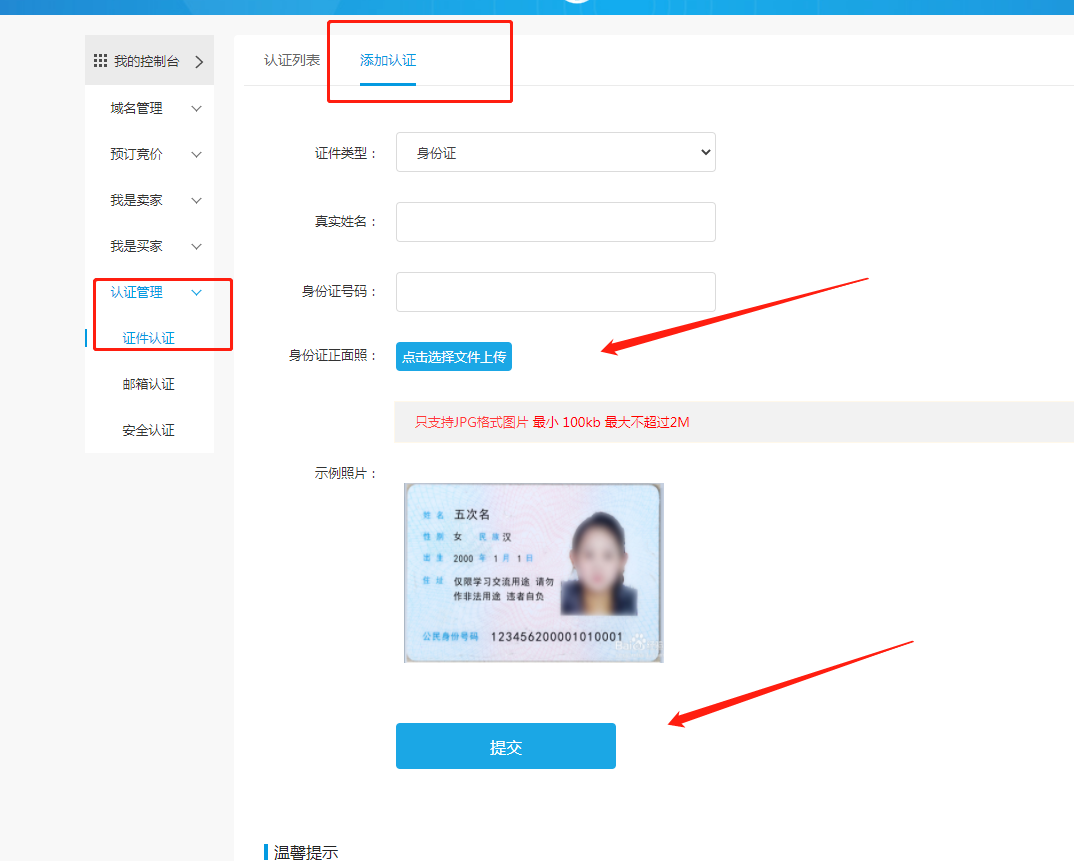Click the arrow next to 我的控制台
1074x861 pixels.
[199, 62]
